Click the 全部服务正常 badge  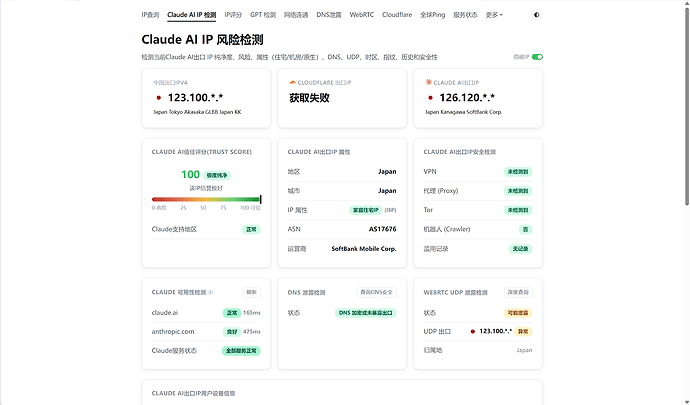[x=241, y=351]
